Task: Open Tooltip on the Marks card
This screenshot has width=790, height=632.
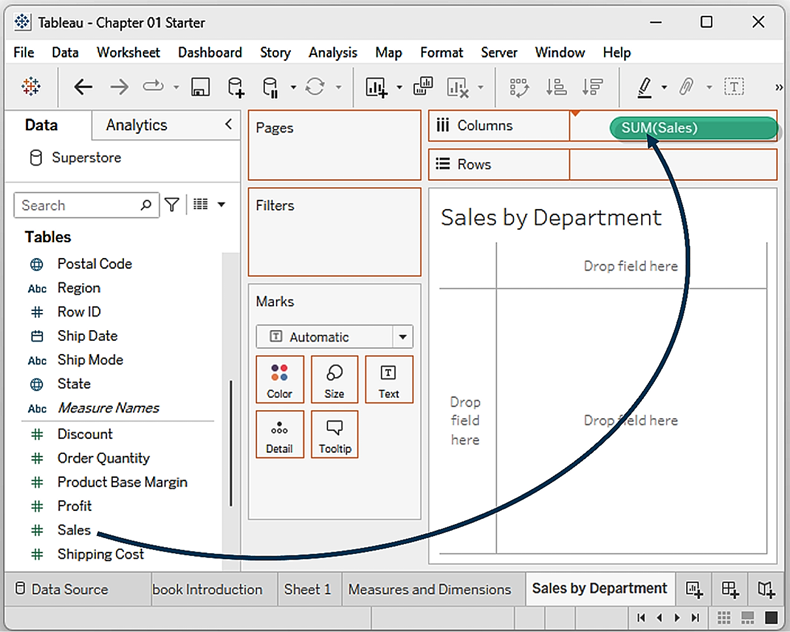Action: (335, 434)
